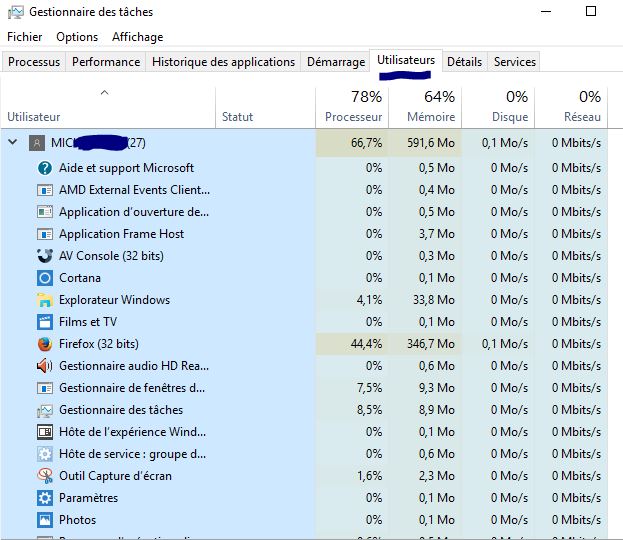Viewport: 623px width, 540px height.
Task: Click the user's 66,7% processor total
Action: click(x=366, y=143)
